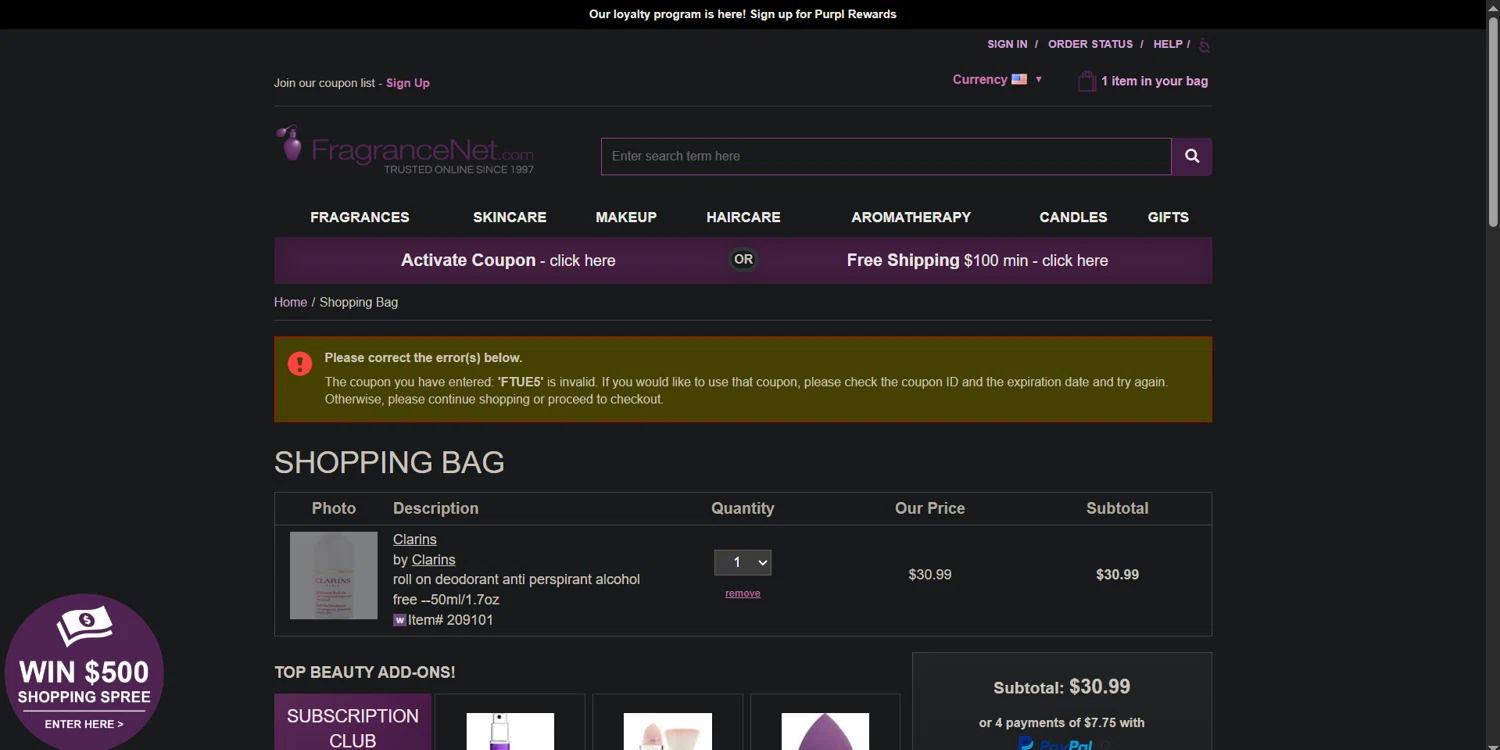Focus the 'Enter search term here' field
The image size is (1500, 750).
886,156
